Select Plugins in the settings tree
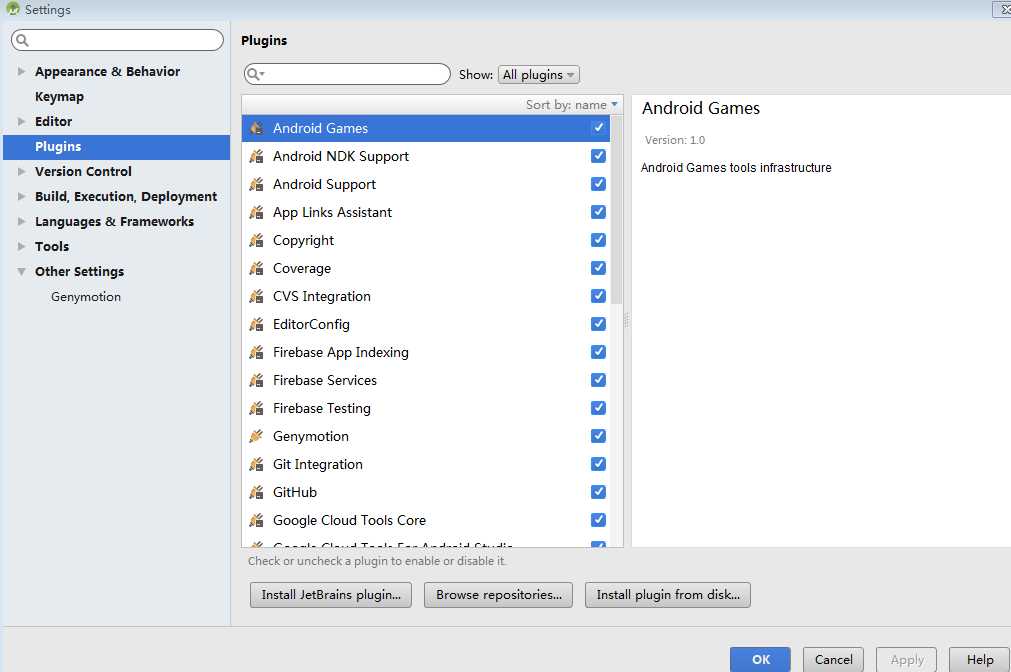Image resolution: width=1011 pixels, height=672 pixels. tap(116, 146)
